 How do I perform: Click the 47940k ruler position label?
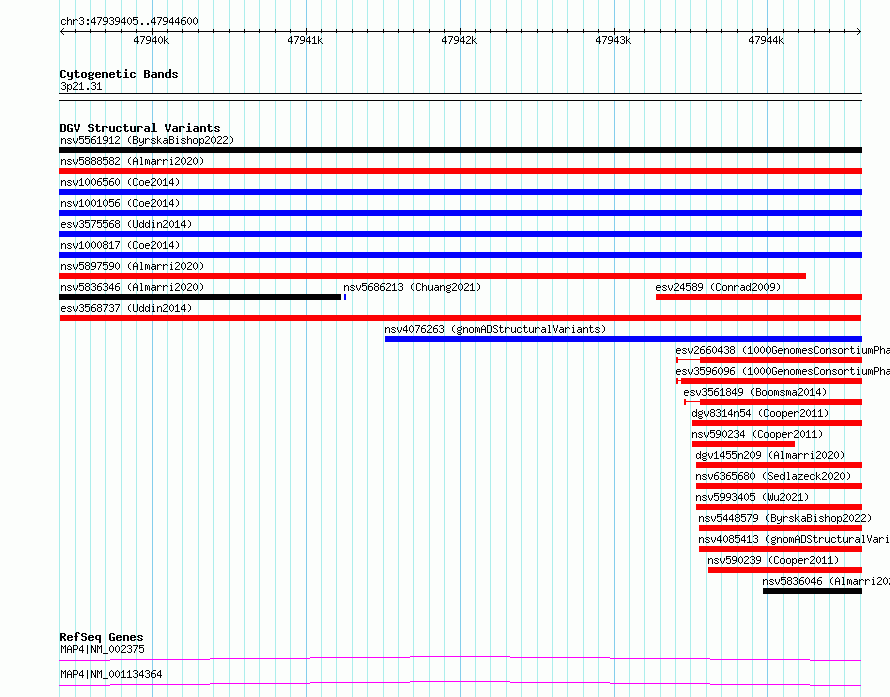[x=151, y=40]
